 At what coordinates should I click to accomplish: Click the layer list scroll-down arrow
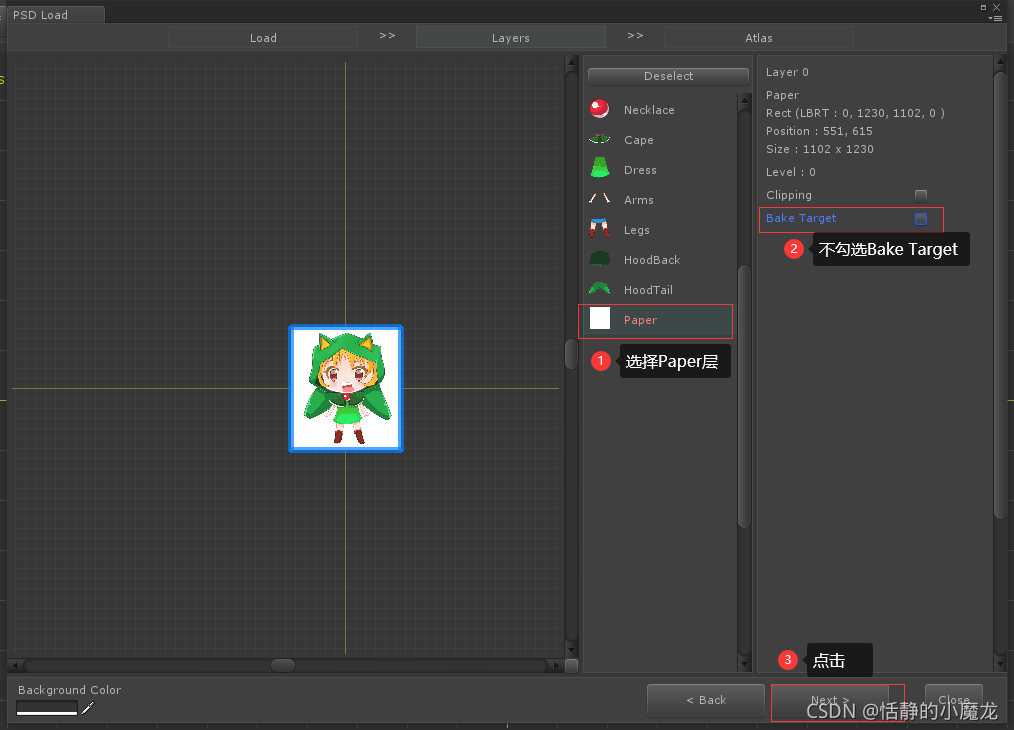tap(744, 664)
